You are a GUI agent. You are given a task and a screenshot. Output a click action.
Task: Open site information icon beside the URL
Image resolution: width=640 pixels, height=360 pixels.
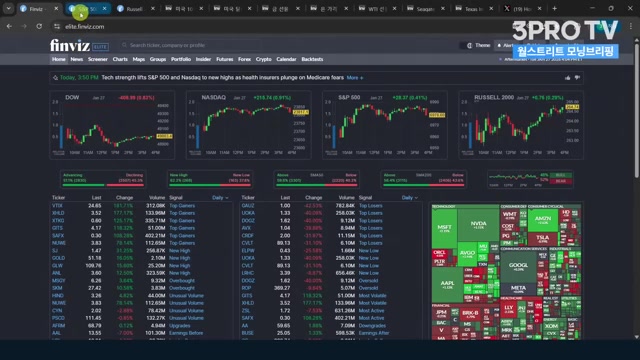[x=57, y=27]
